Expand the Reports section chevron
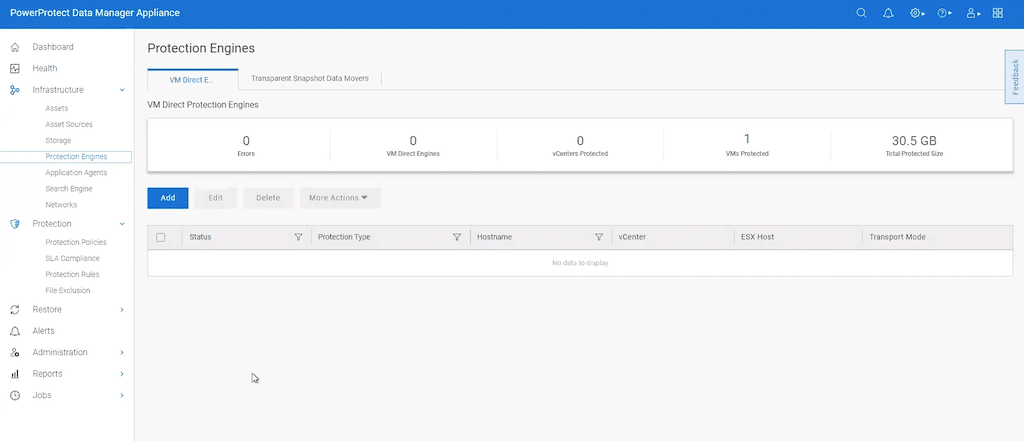The image size is (1024, 441). (122, 374)
